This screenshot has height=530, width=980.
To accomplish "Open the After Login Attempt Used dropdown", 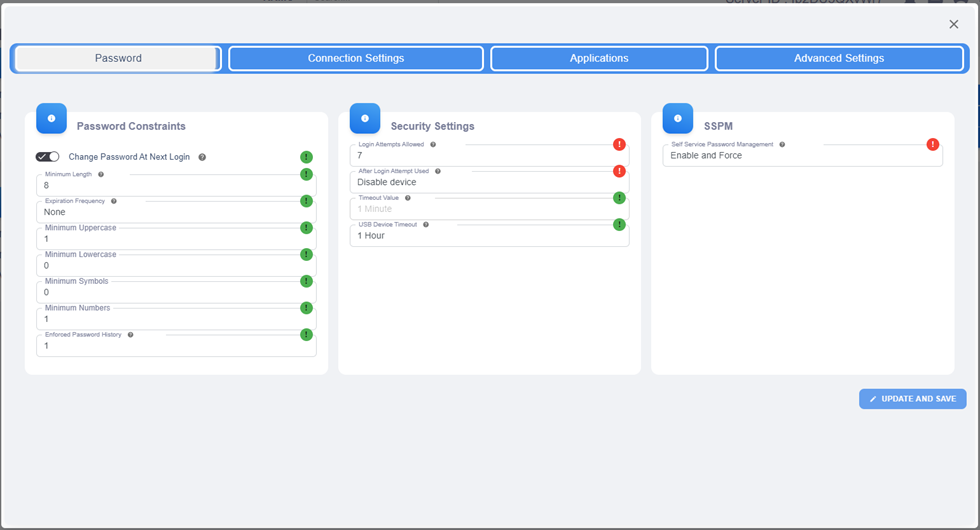I will pyautogui.click(x=488, y=182).
